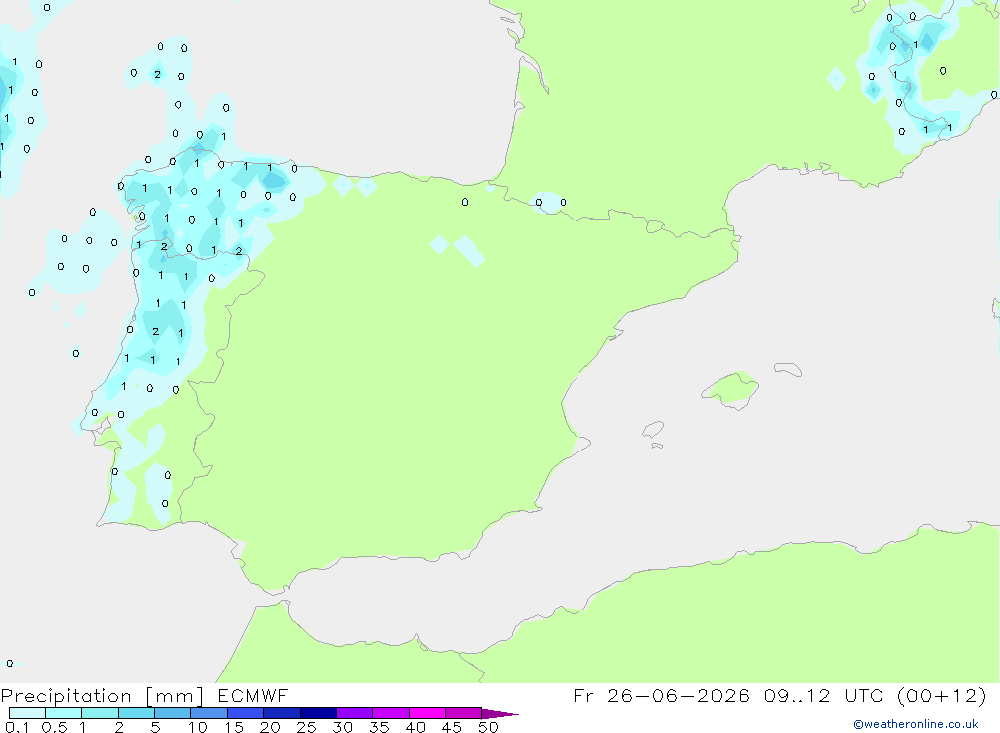This screenshot has width=1000, height=733.
Task: Select the 0.5–1 mm legend color box
Action: pos(63,713)
